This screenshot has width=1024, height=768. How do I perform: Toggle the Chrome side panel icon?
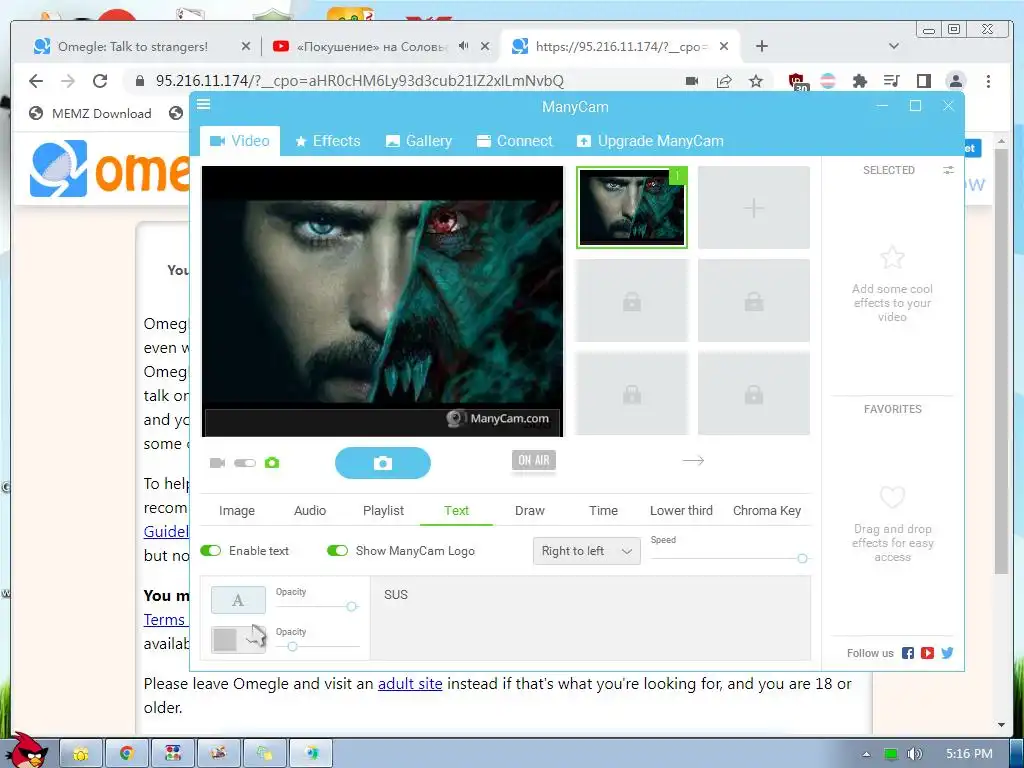tap(923, 81)
